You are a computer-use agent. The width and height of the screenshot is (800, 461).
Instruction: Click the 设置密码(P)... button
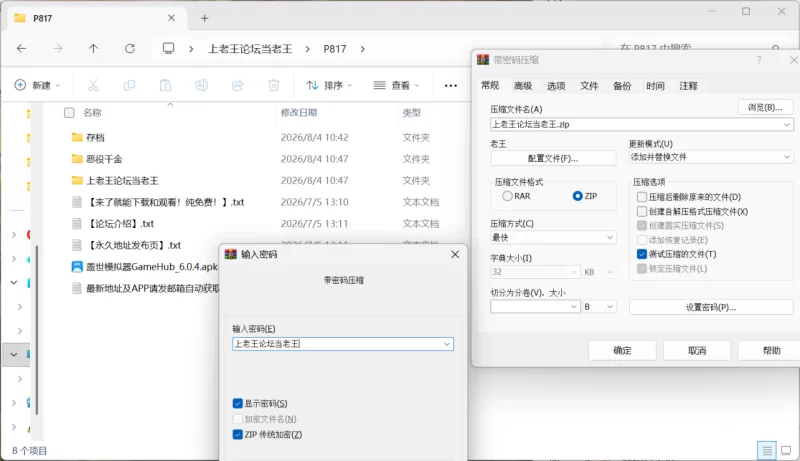pyautogui.click(x=711, y=307)
